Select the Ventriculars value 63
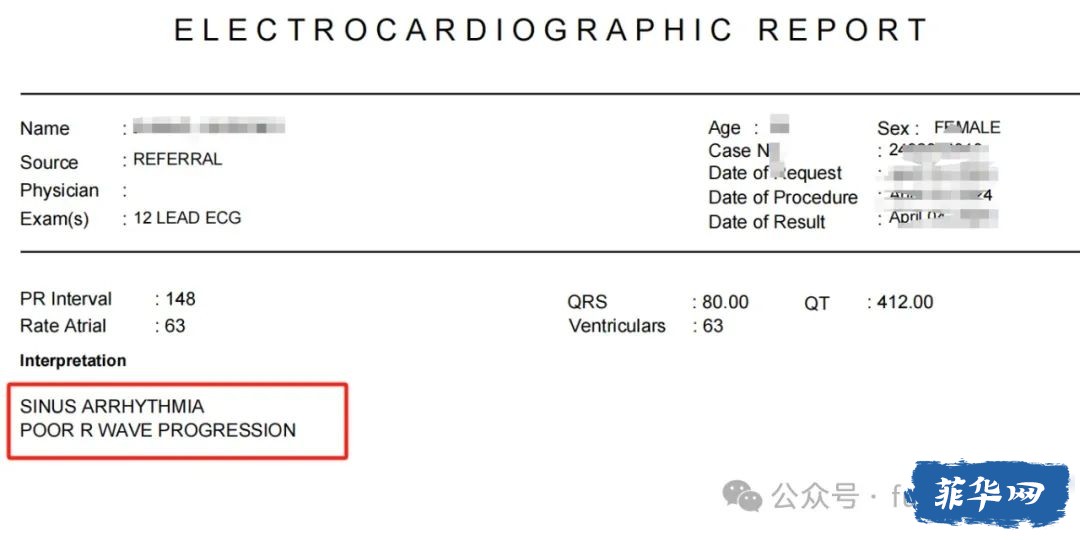 coord(713,326)
